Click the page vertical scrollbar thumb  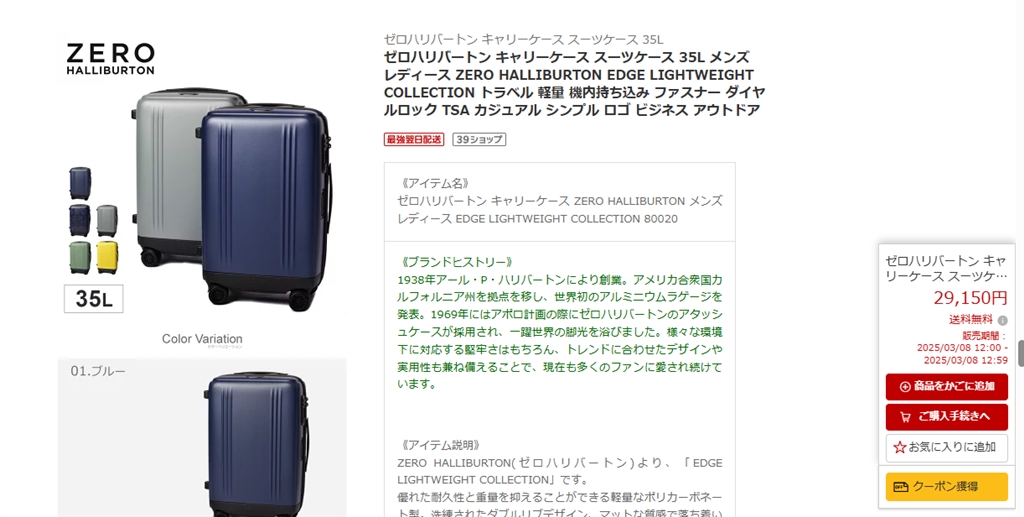1020,352
